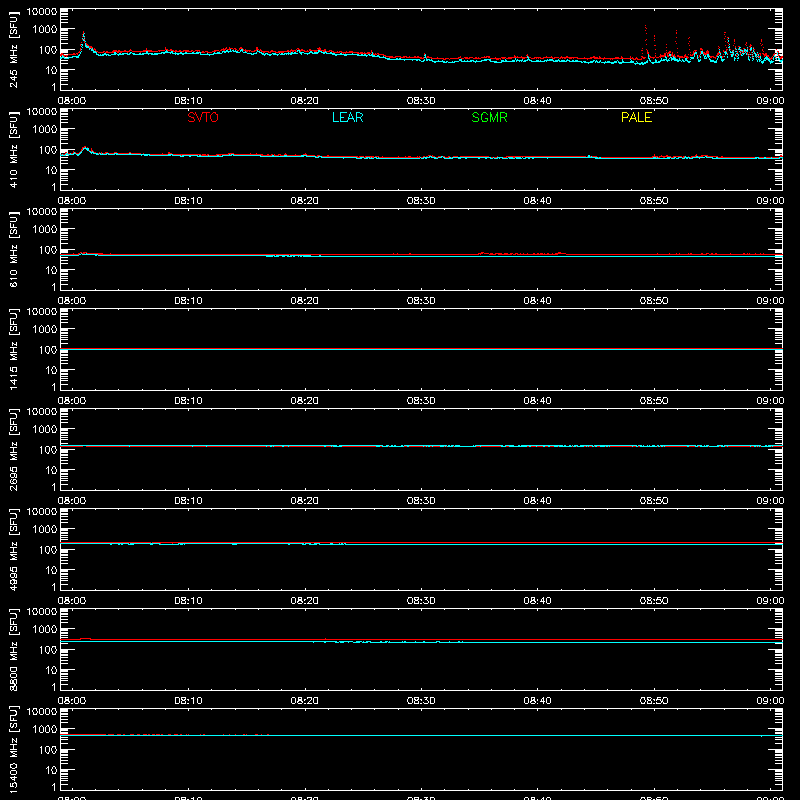Select the 10 tick label on 1415 MHz axis

51,370
